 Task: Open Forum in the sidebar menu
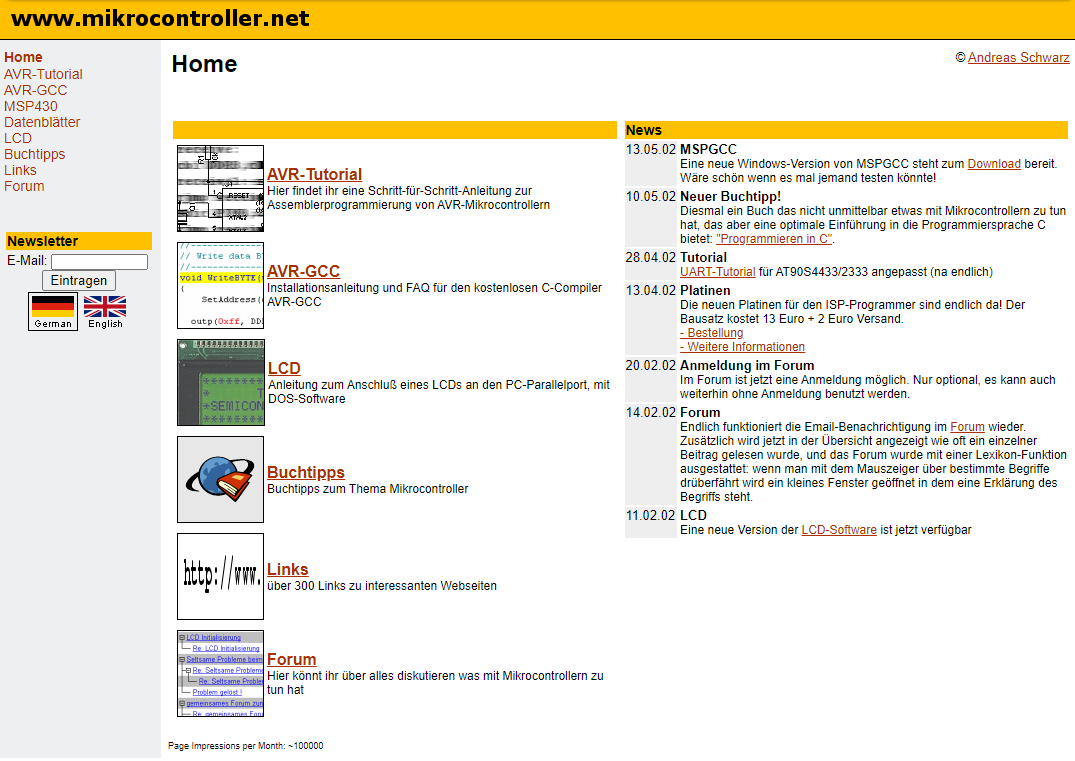coord(24,186)
